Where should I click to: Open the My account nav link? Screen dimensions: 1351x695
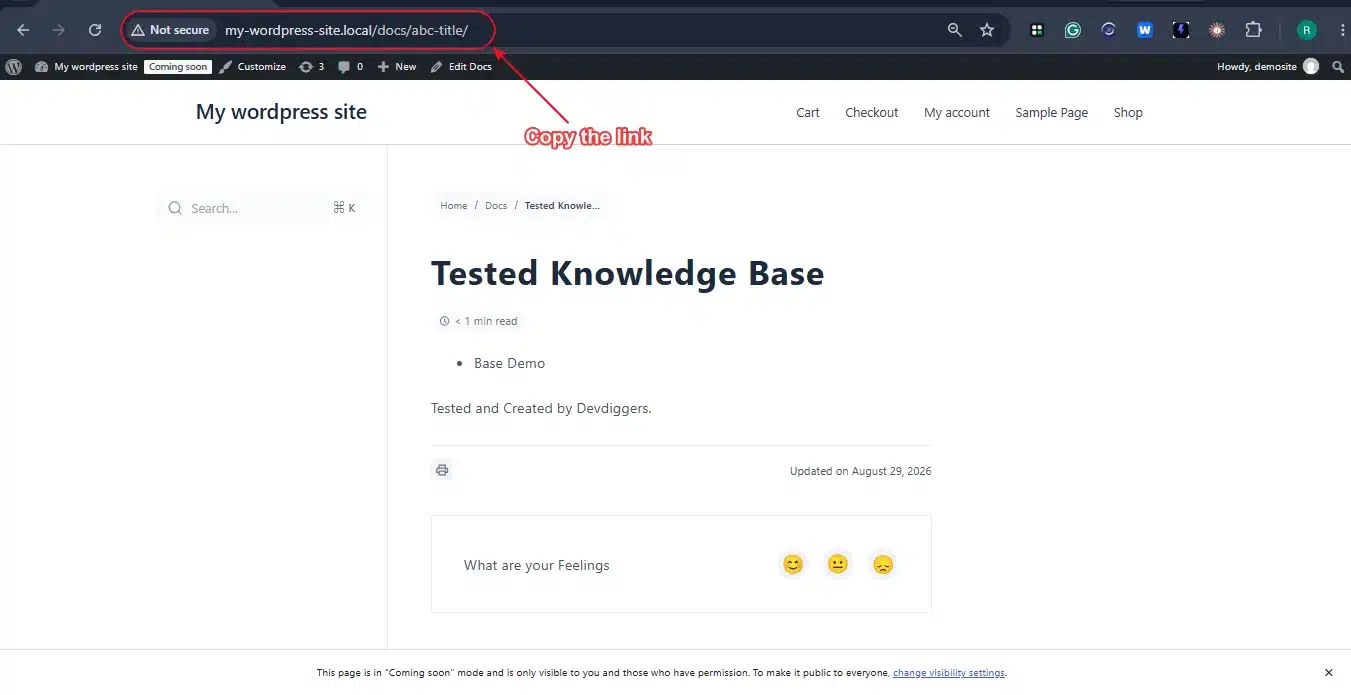click(x=957, y=113)
